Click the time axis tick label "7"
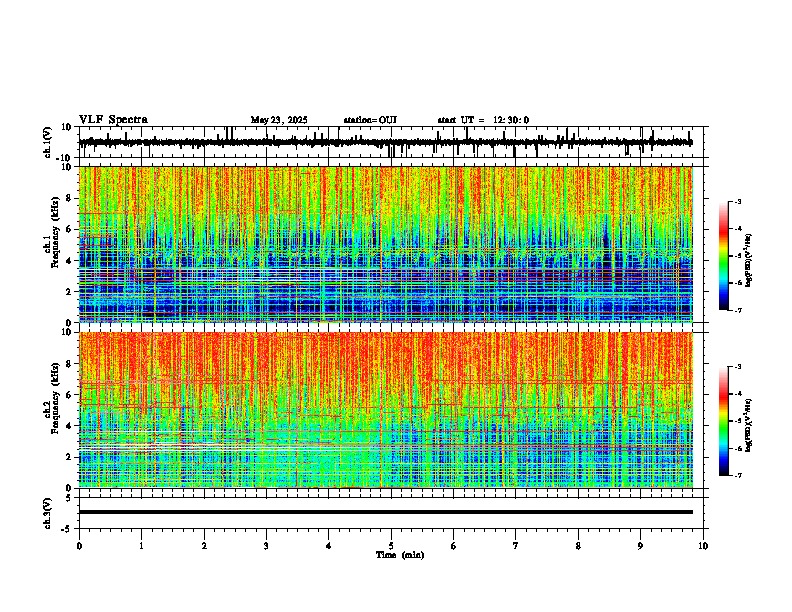The image size is (792, 612). tap(516, 546)
